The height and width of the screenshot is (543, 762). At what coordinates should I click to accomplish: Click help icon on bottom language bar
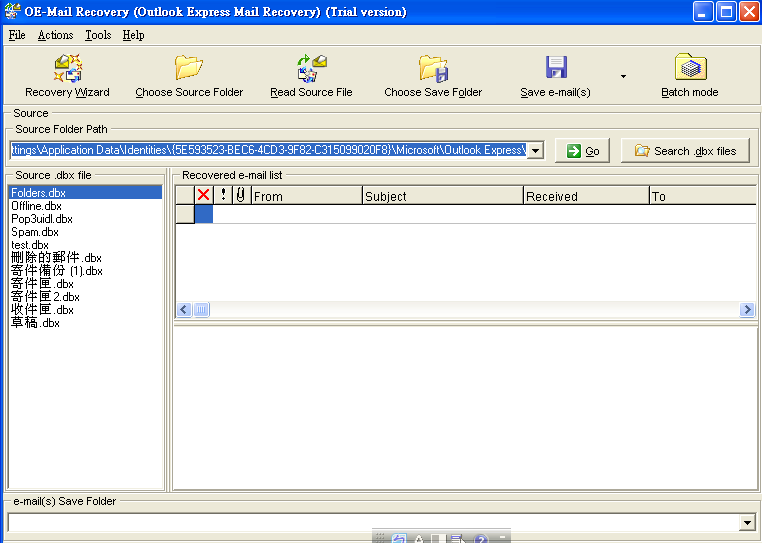(481, 539)
